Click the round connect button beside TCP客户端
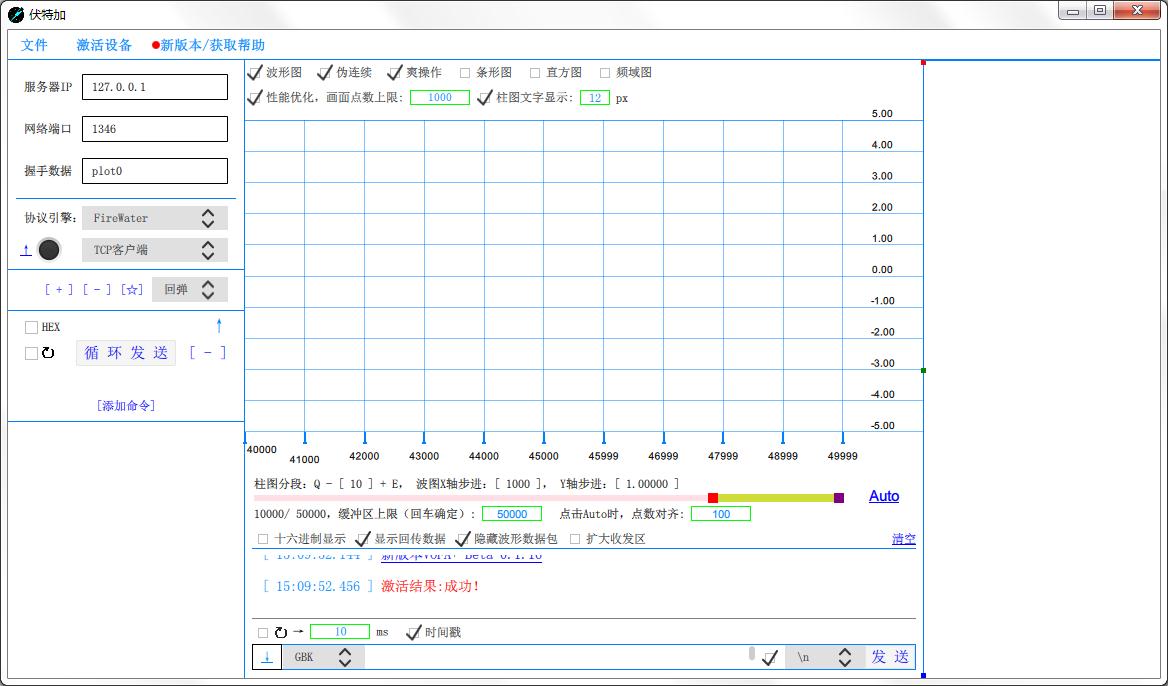This screenshot has height=686, width=1168. 49,250
